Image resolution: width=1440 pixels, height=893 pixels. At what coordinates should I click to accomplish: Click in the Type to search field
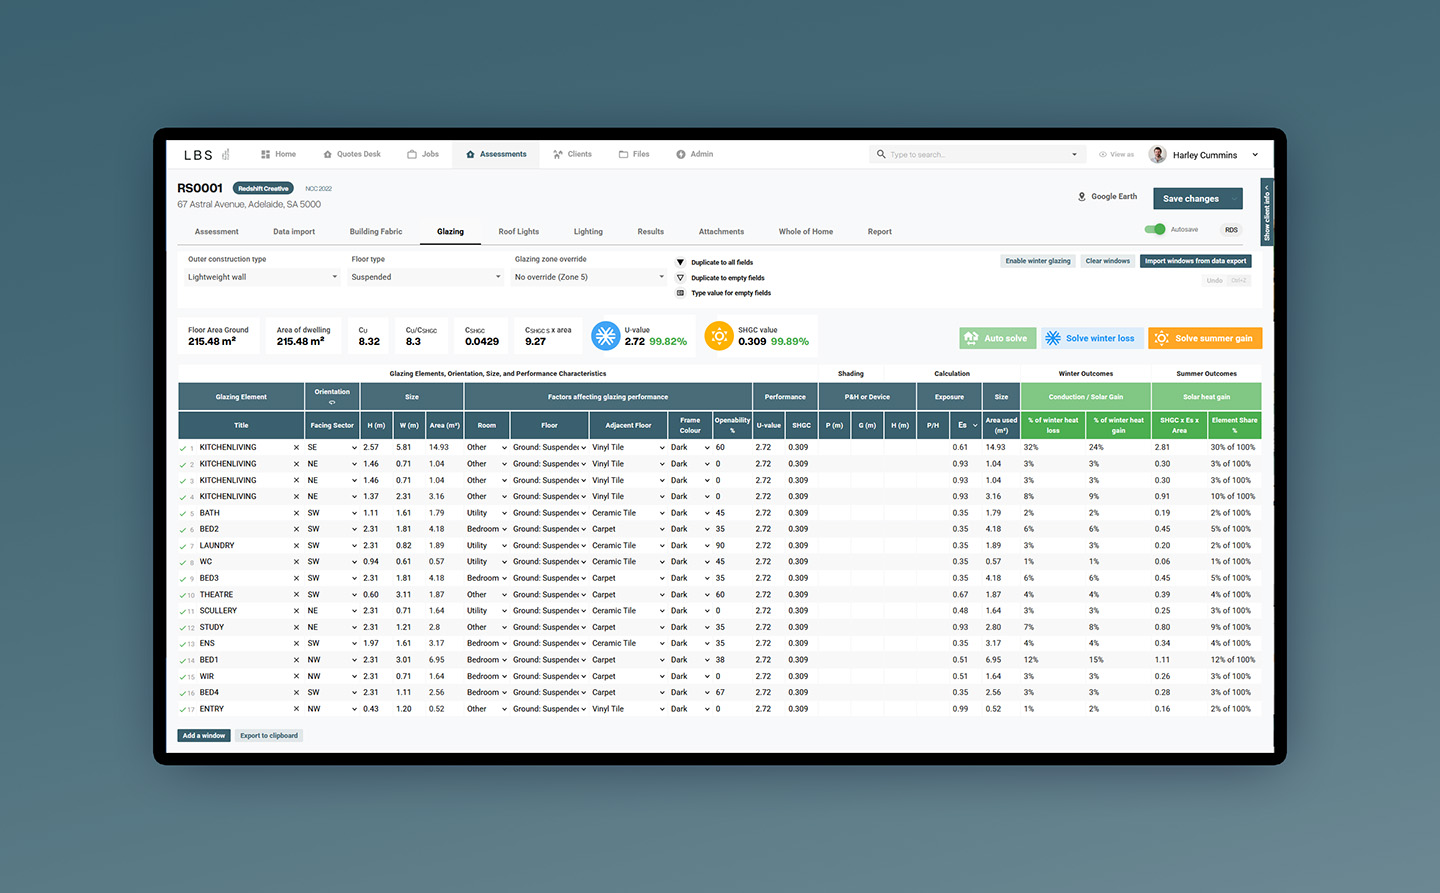coord(975,154)
